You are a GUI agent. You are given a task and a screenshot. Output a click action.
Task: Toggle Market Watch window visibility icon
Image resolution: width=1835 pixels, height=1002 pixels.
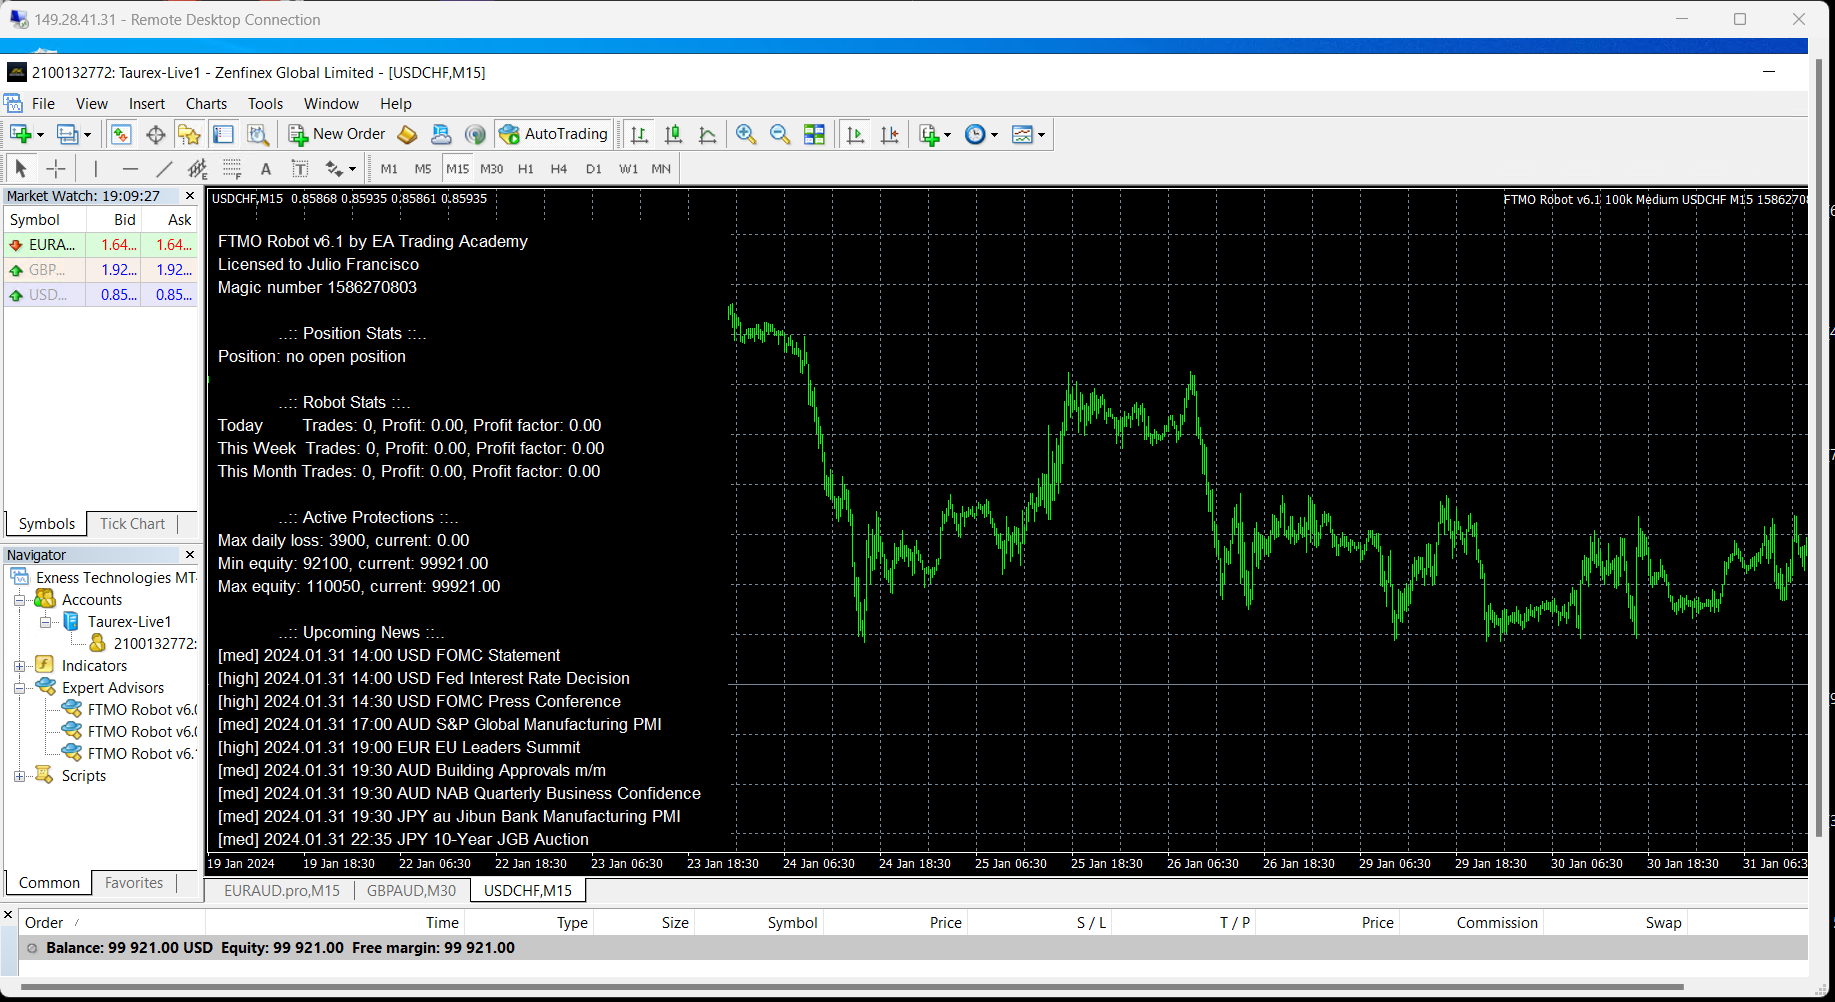tap(121, 134)
